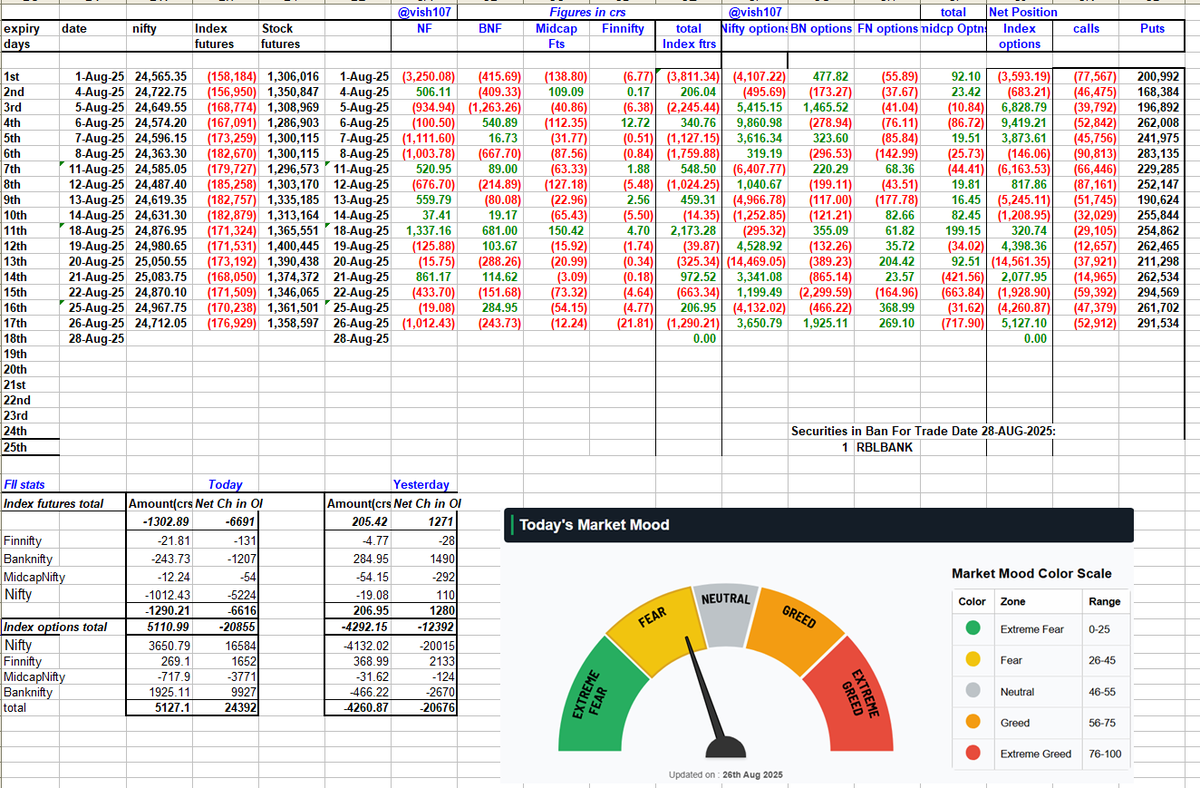
Task: Select net change in OI value -6691
Action: coord(241,522)
